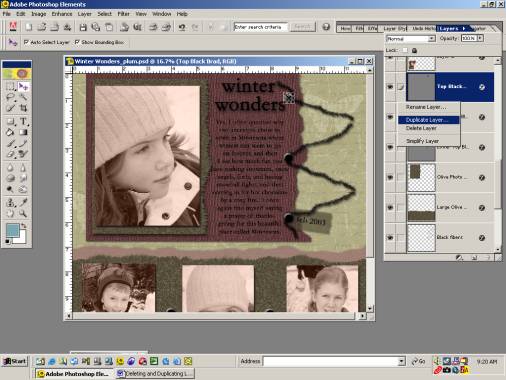Click the Go button beside Address
Viewport: 506px width, 380px height.
click(x=419, y=361)
